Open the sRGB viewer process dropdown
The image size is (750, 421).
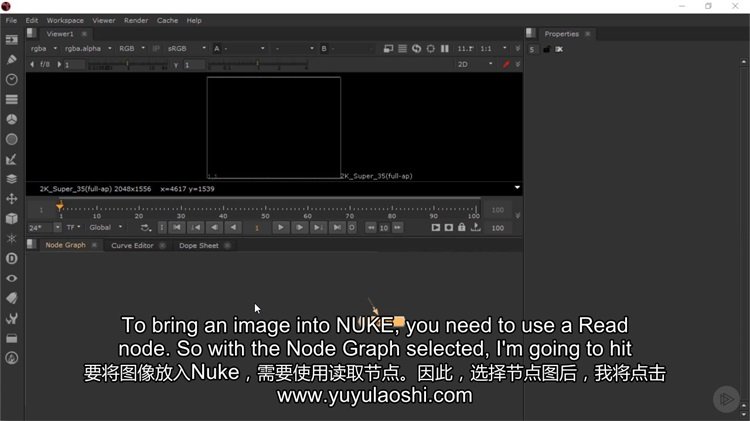(x=187, y=48)
